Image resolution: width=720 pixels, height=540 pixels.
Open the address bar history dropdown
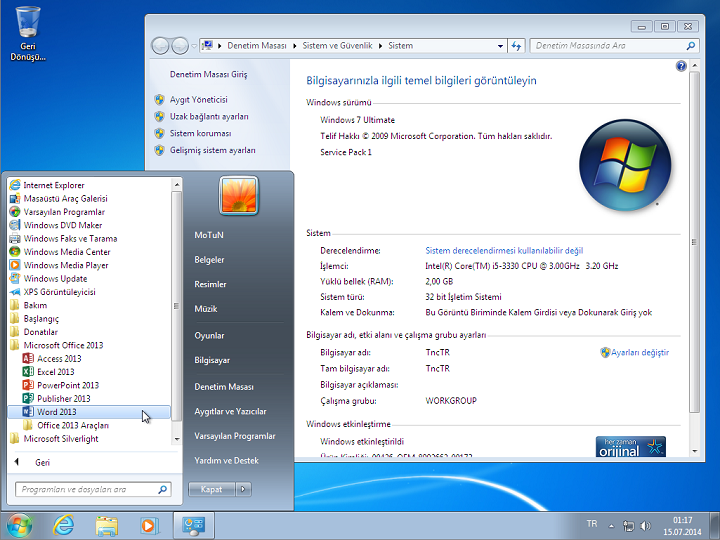point(500,46)
